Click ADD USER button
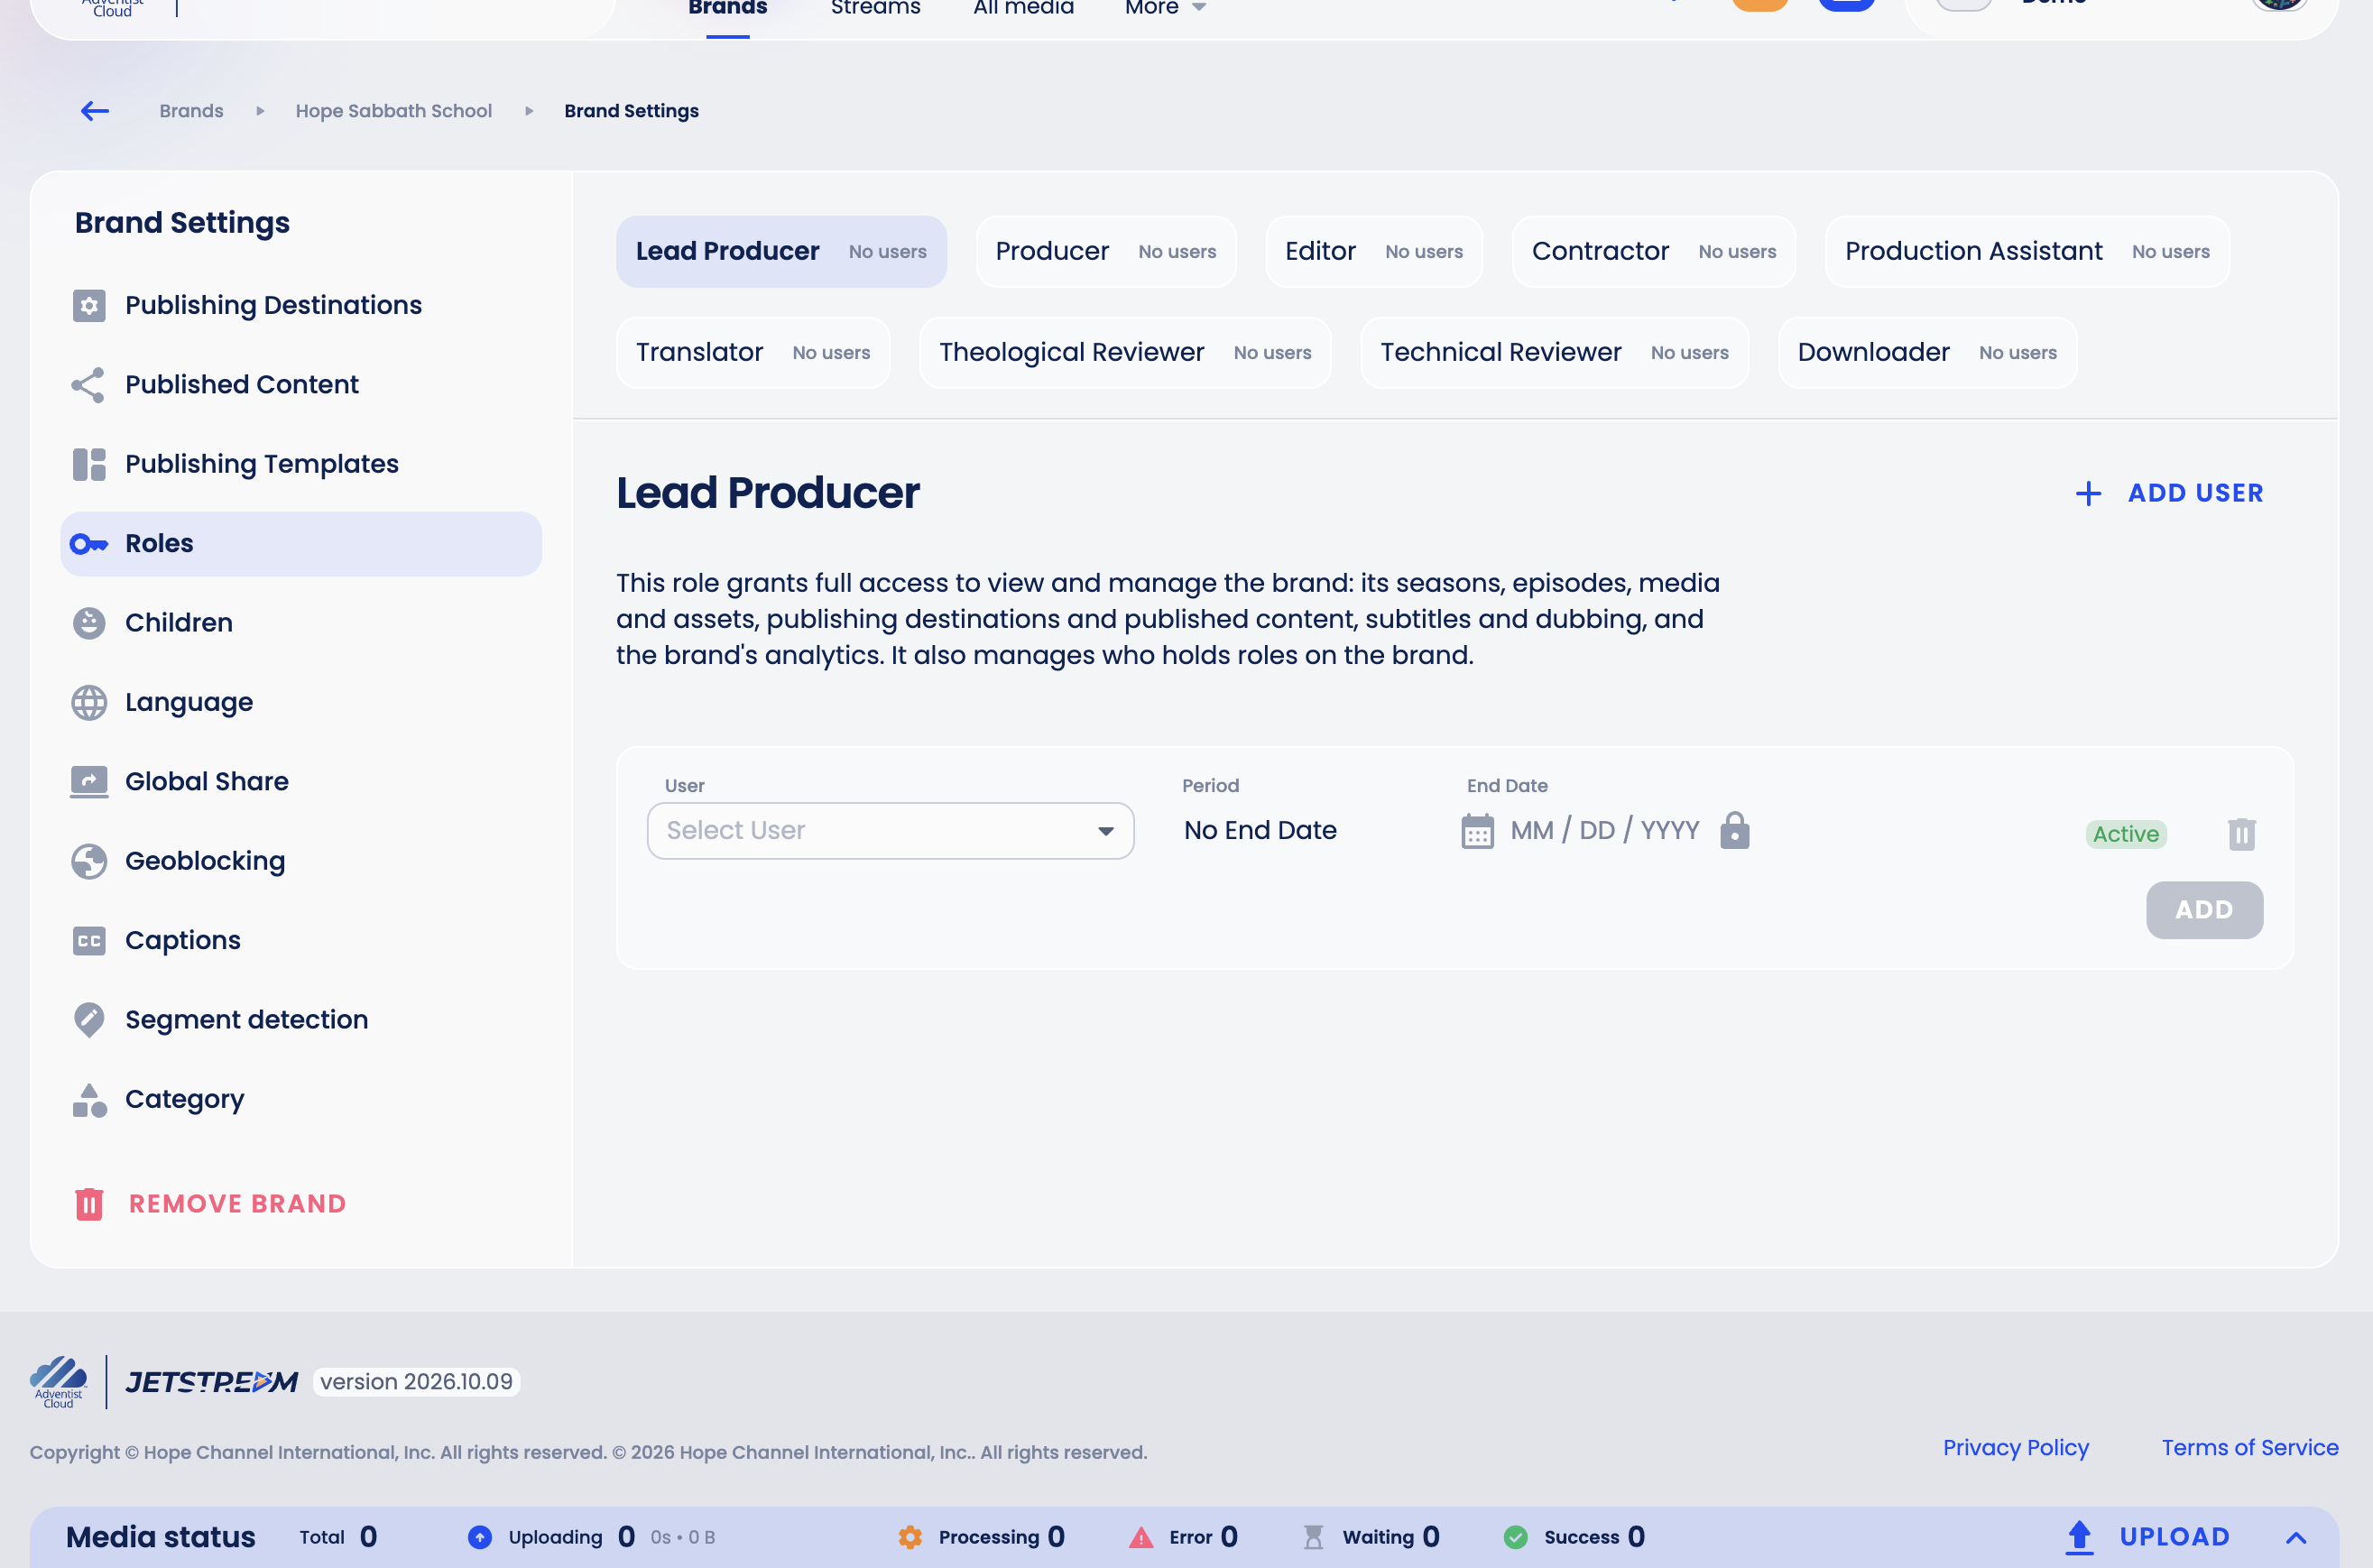Screen dimensions: 2373x1568 pyautogui.click(x=2169, y=493)
